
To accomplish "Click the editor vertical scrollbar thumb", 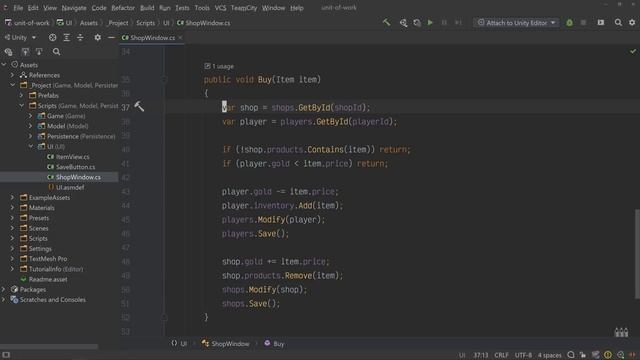I will click(x=637, y=254).
